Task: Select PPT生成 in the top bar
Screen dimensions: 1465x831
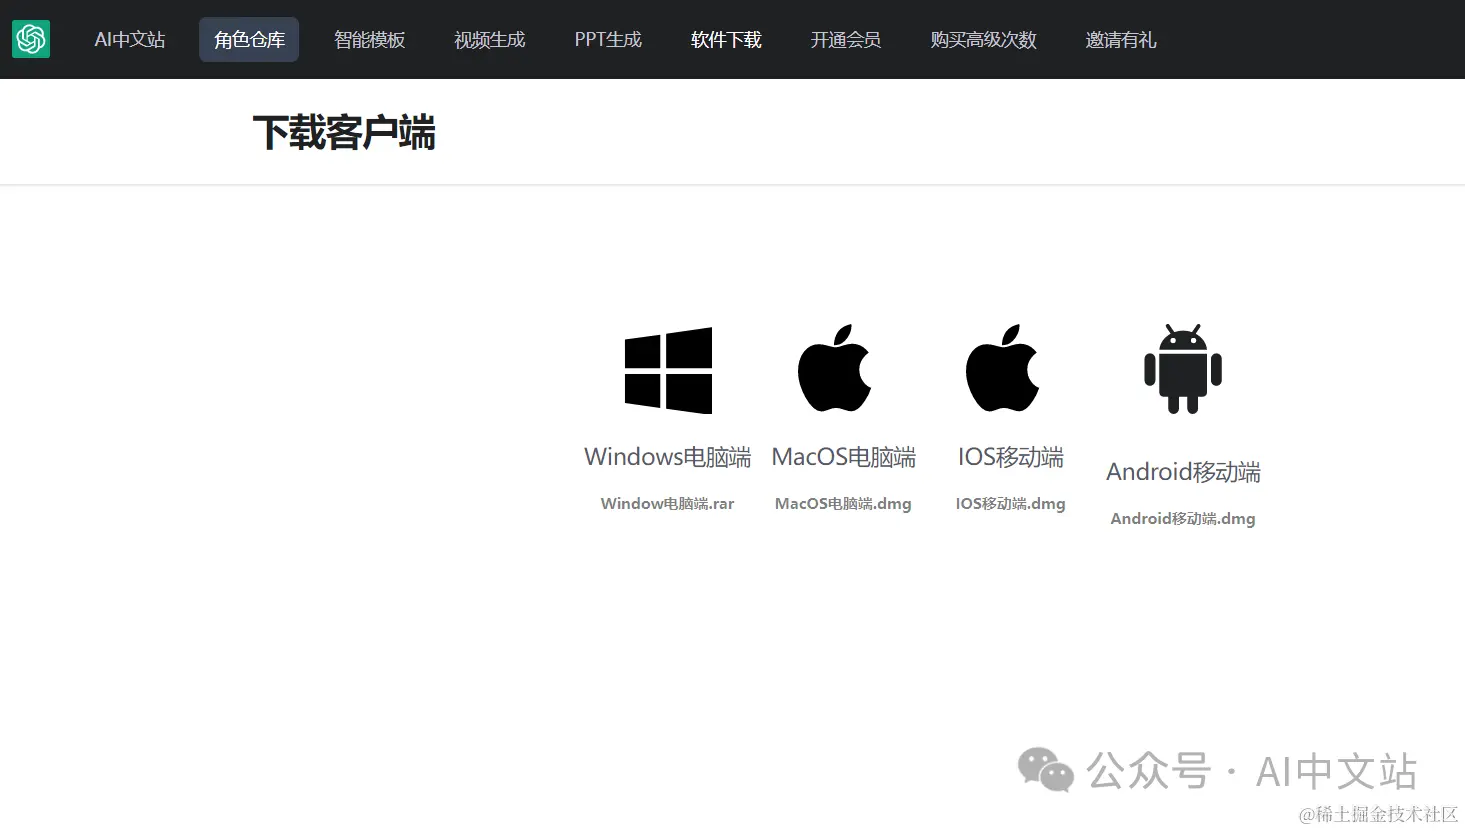Action: tap(608, 40)
